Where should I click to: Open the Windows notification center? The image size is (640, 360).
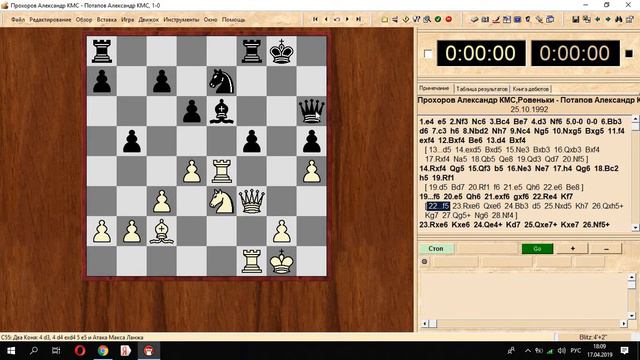pyautogui.click(x=624, y=351)
